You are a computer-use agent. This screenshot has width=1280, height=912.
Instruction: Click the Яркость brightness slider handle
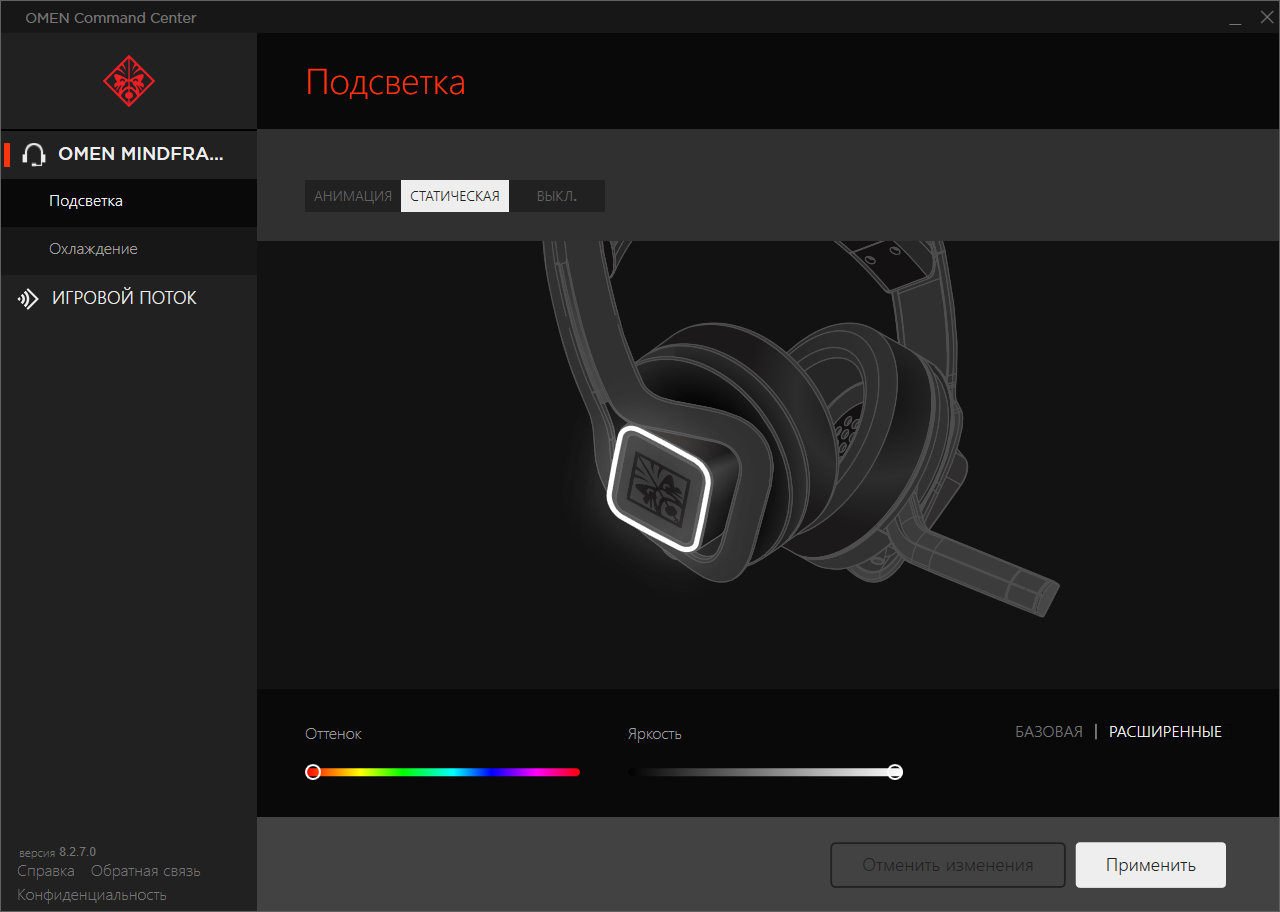(895, 772)
